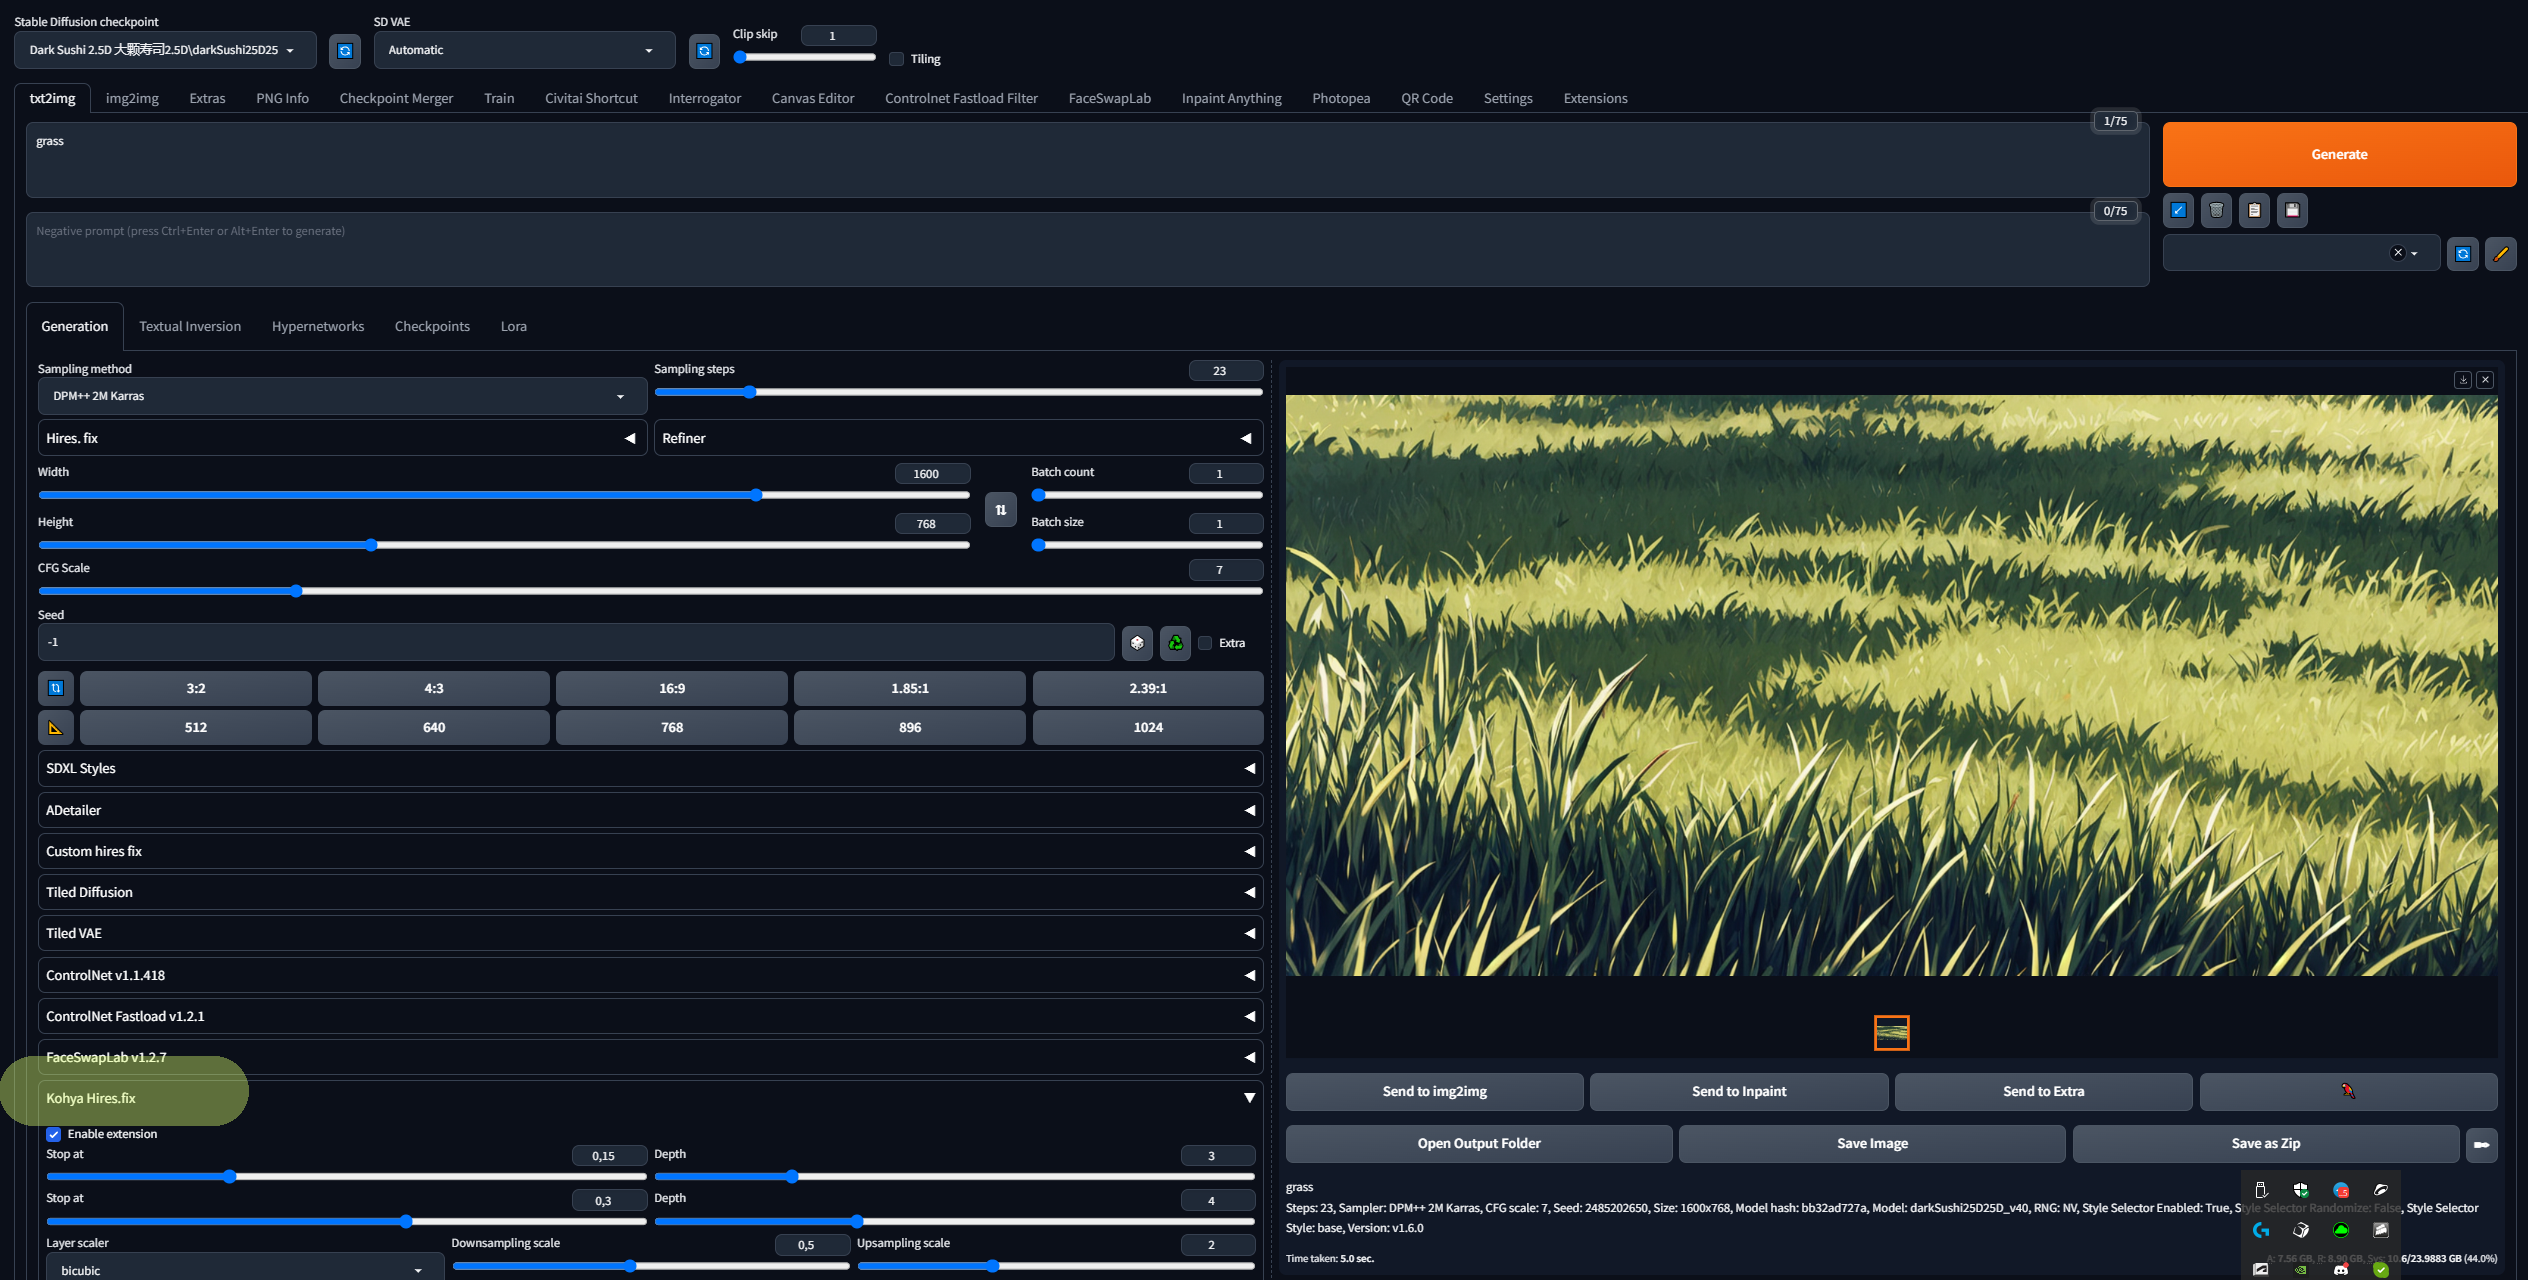Open the green cloud tray icon

click(x=2341, y=1230)
